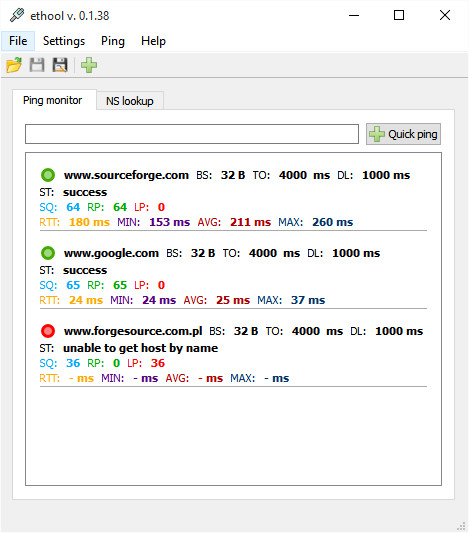Click the MIN value 153 ms
The width and height of the screenshot is (469, 533).
tap(170, 222)
